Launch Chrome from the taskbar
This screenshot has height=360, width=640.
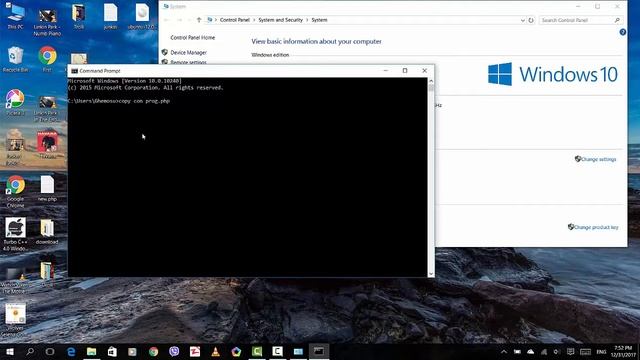(x=153, y=351)
